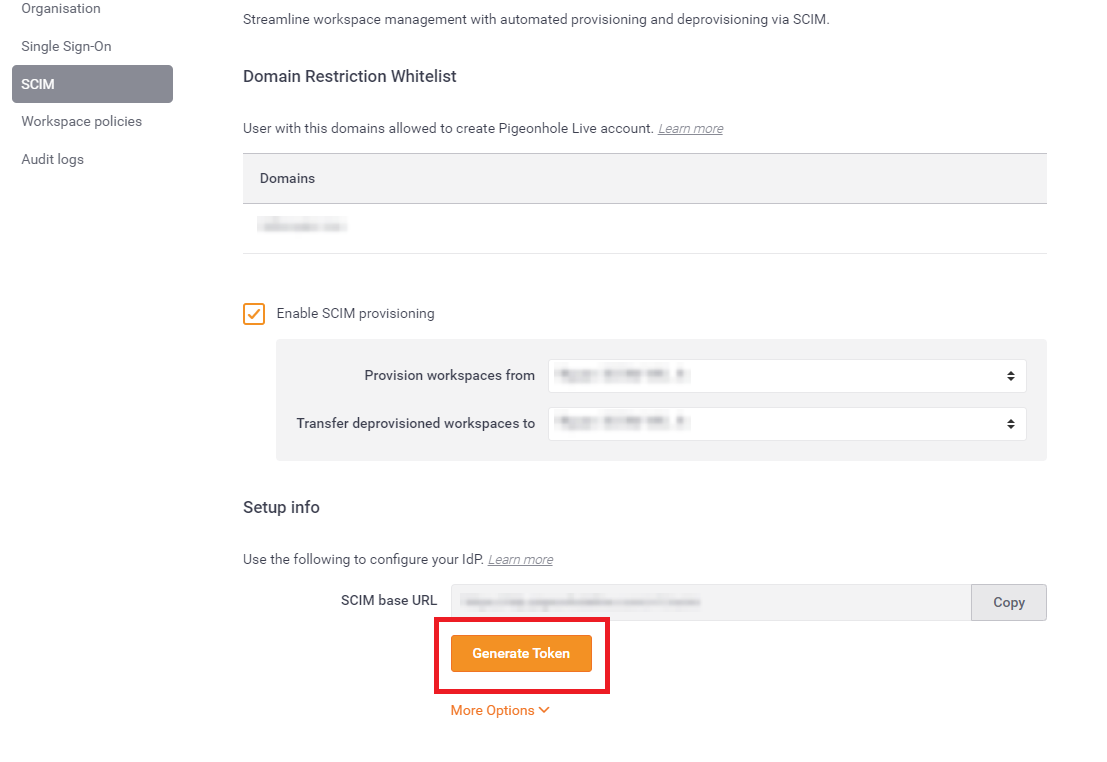Toggle the Enable SCIM provisioning checkbox
This screenshot has width=1107, height=762.
tap(254, 314)
